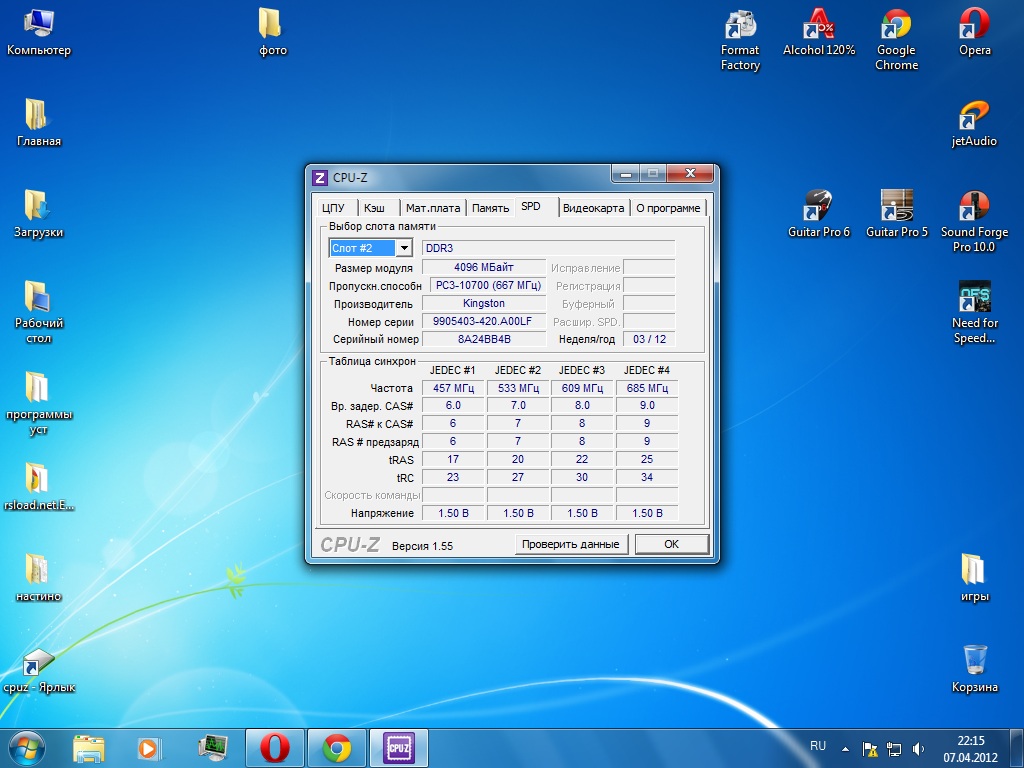
Task: Click the tRC value 34
Action: point(647,477)
